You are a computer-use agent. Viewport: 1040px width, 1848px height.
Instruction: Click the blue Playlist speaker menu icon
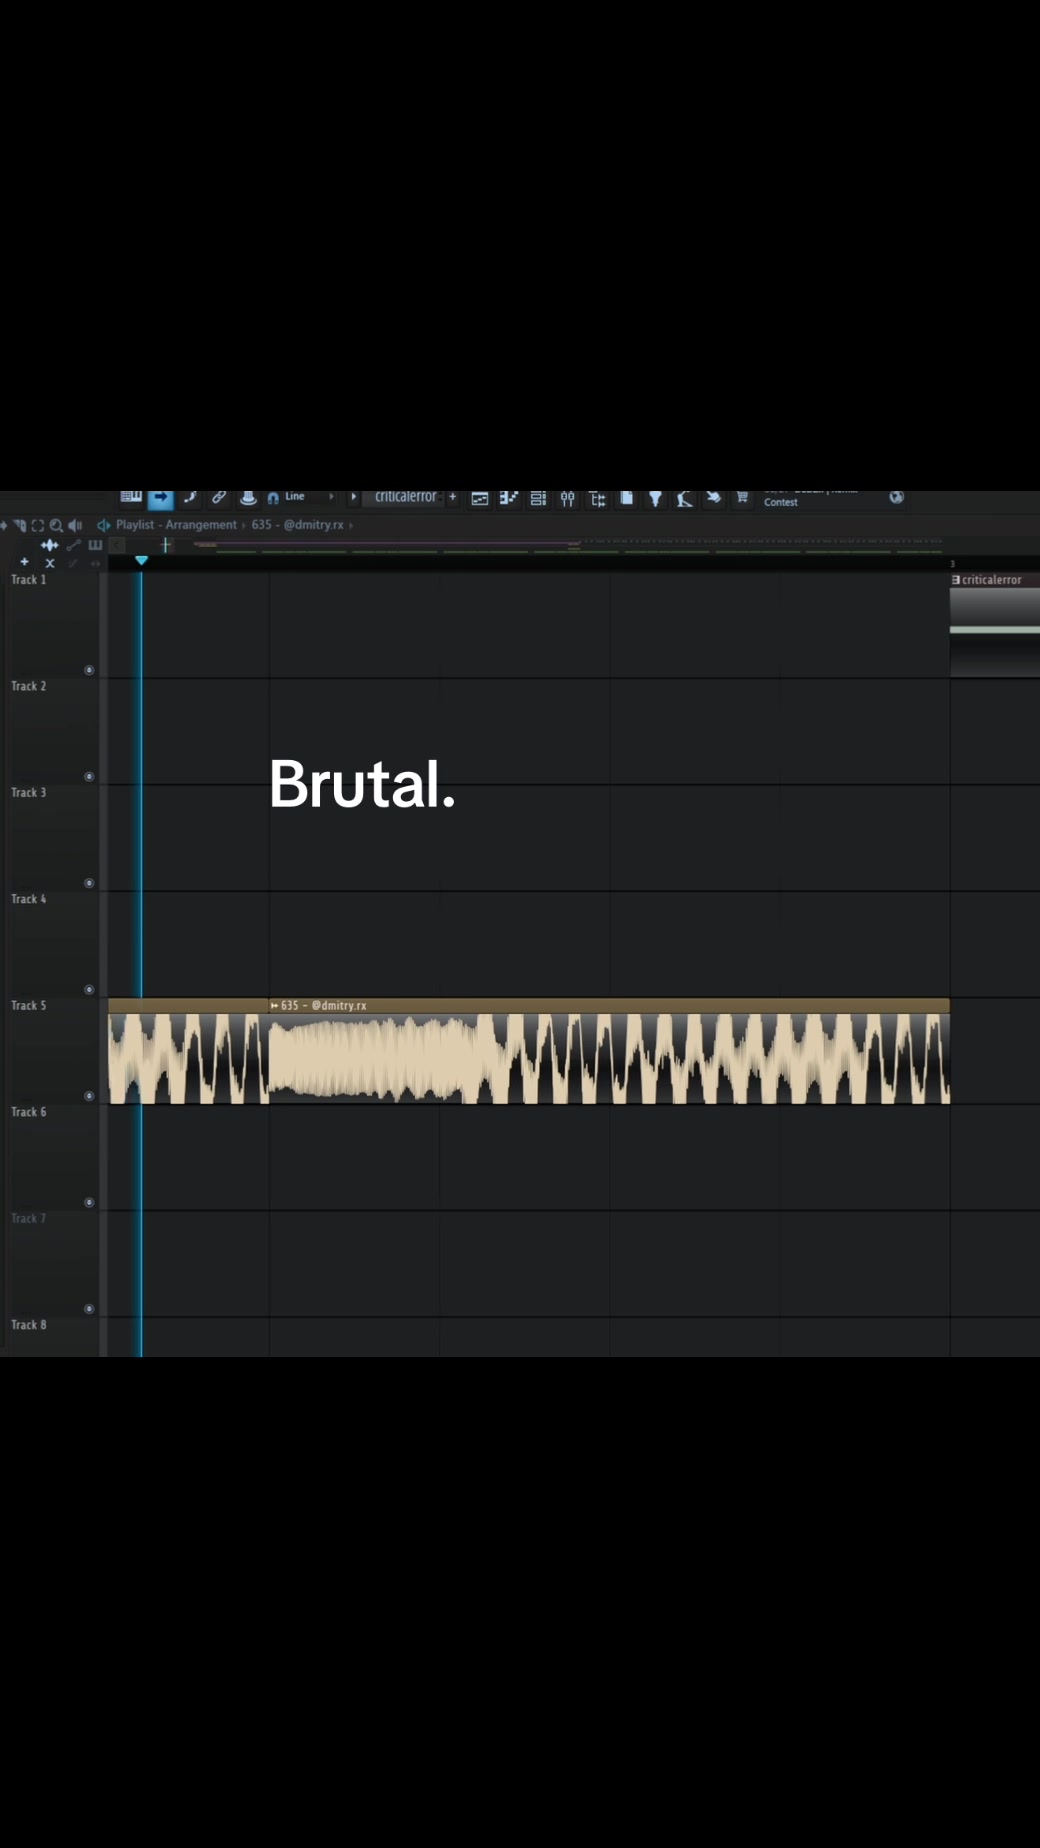click(103, 525)
